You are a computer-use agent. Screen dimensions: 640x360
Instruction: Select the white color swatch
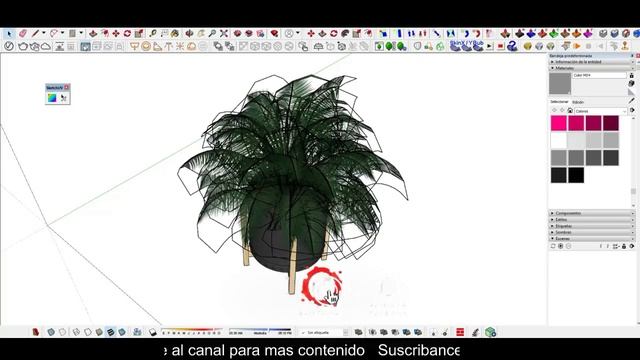pos(558,140)
